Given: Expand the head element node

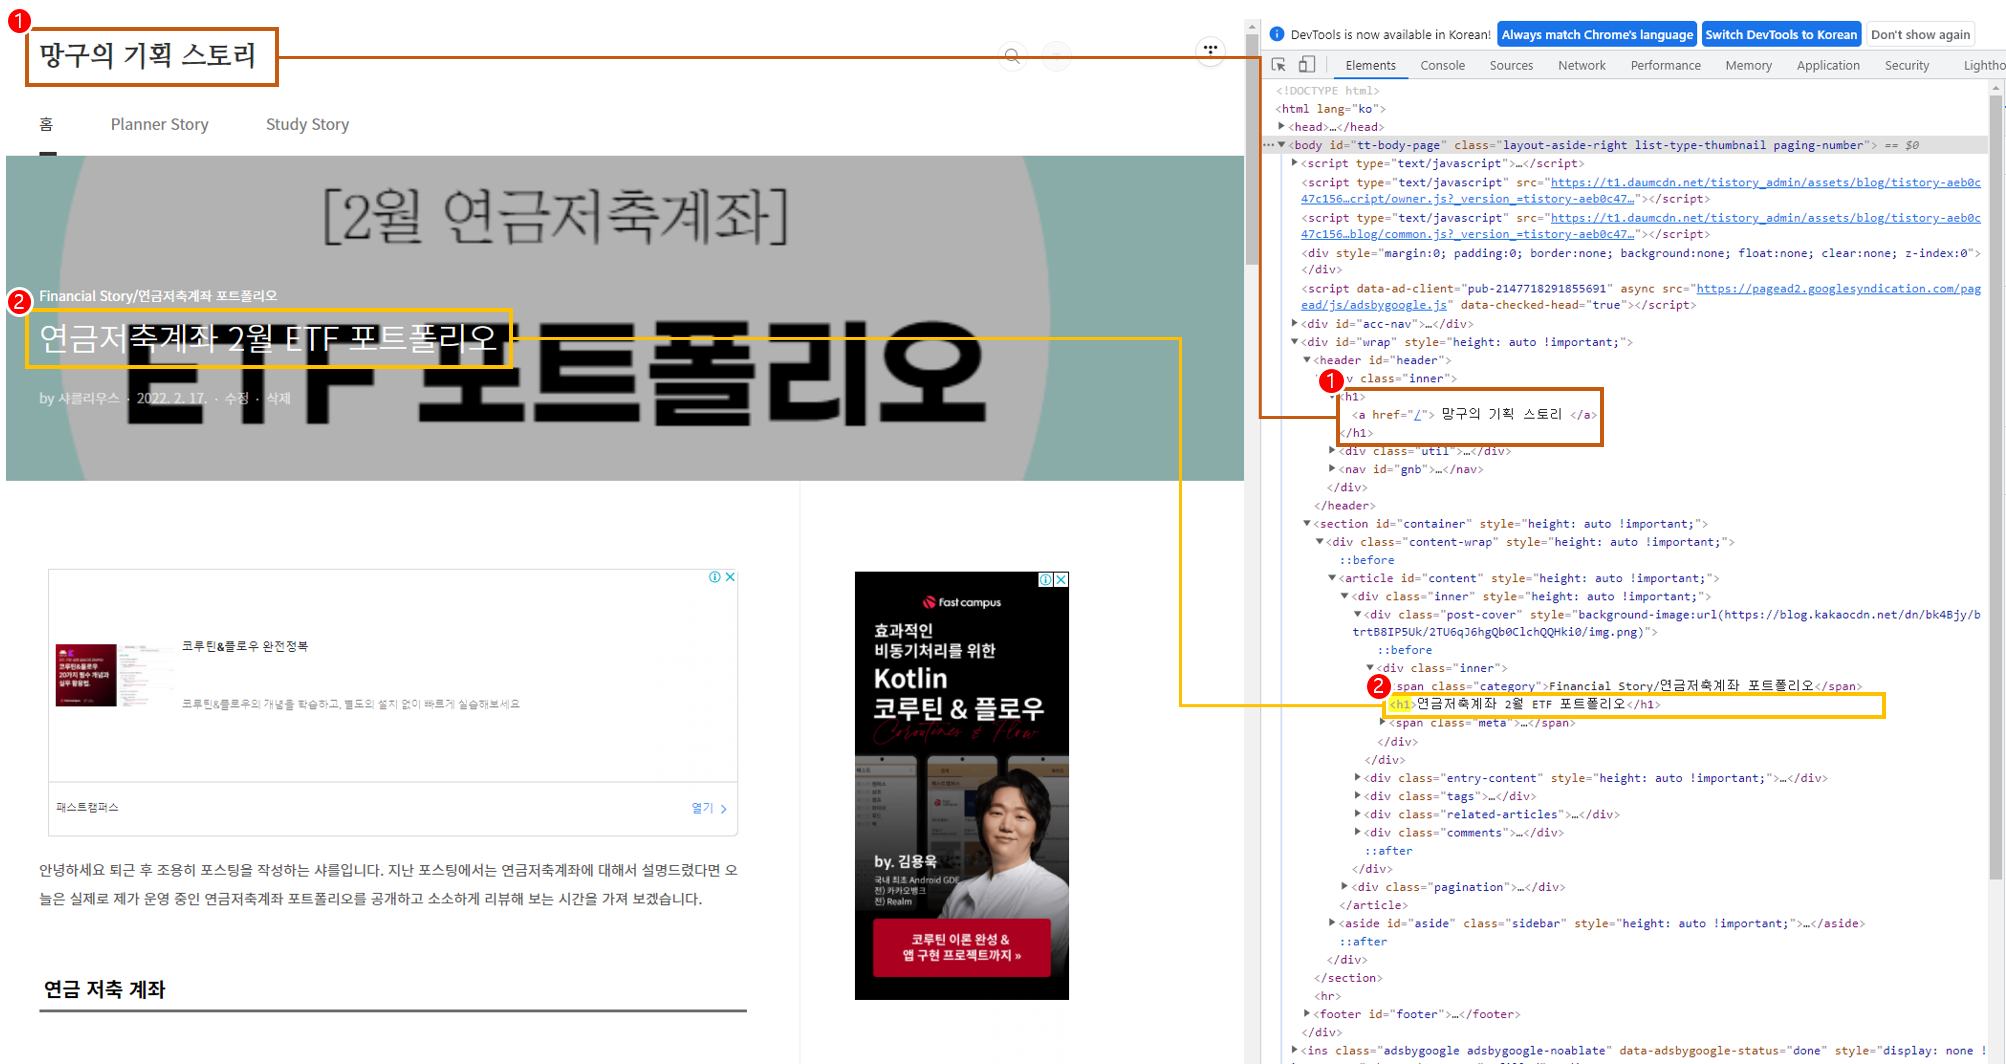Looking at the screenshot, I should [1282, 127].
